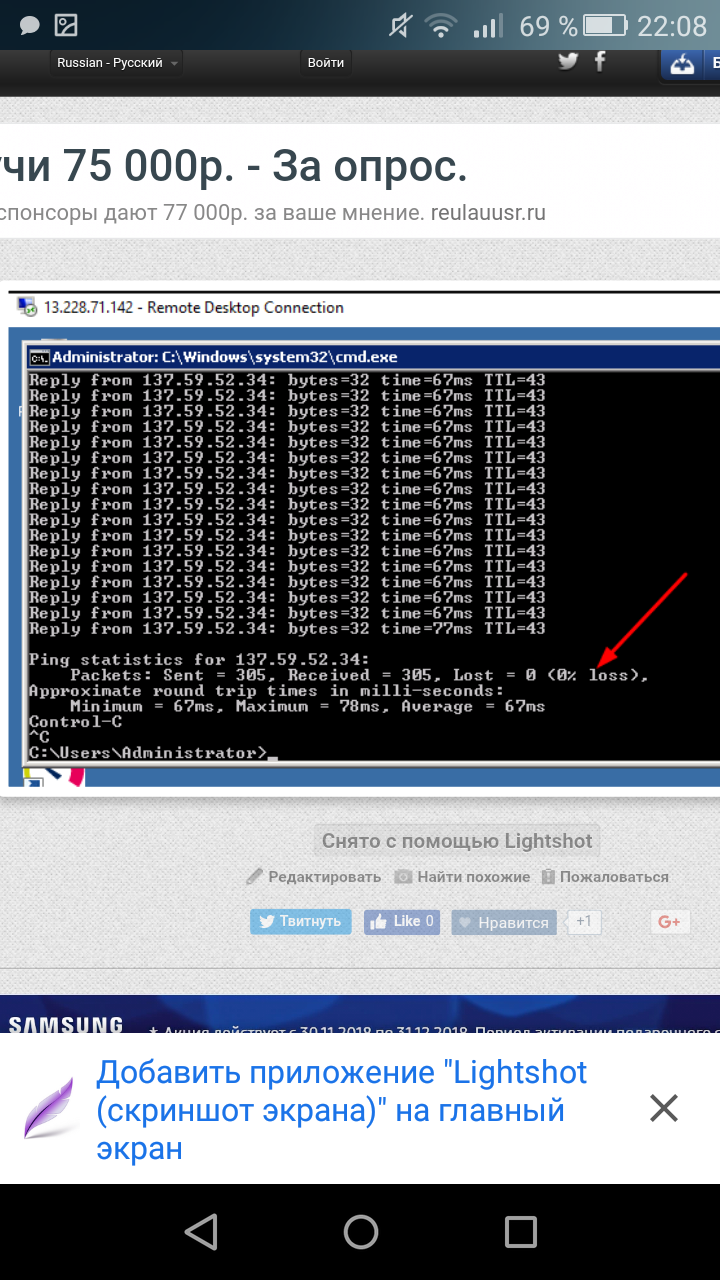Dismiss the add-to-home-screen banner
The width and height of the screenshot is (720, 1280).
[664, 1108]
